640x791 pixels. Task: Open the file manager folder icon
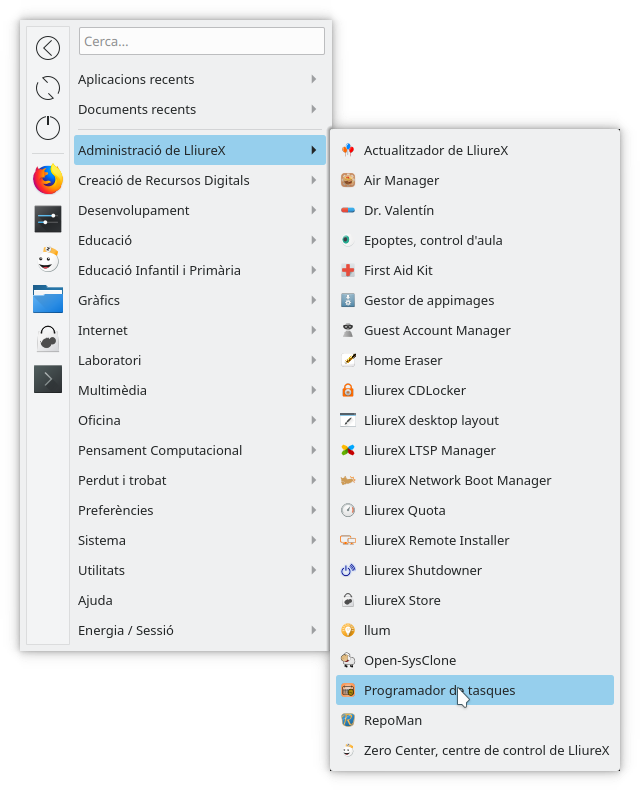tap(48, 299)
